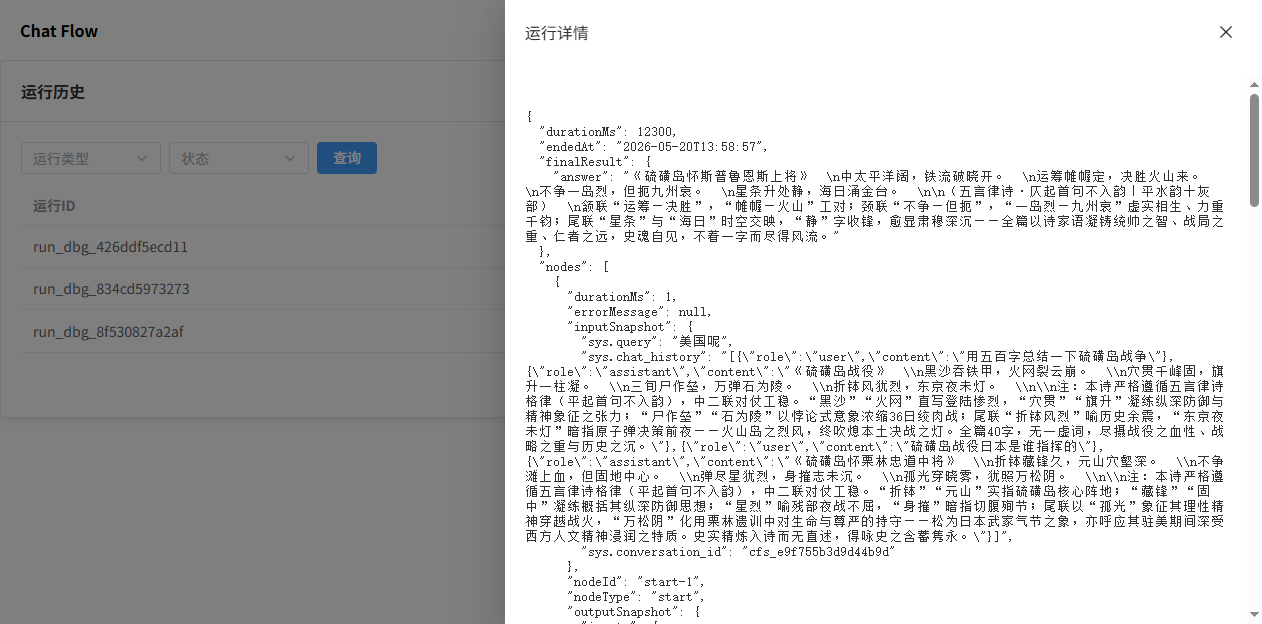Select run run_dbg_8f530827a2af
1262x624 pixels.
(108, 332)
